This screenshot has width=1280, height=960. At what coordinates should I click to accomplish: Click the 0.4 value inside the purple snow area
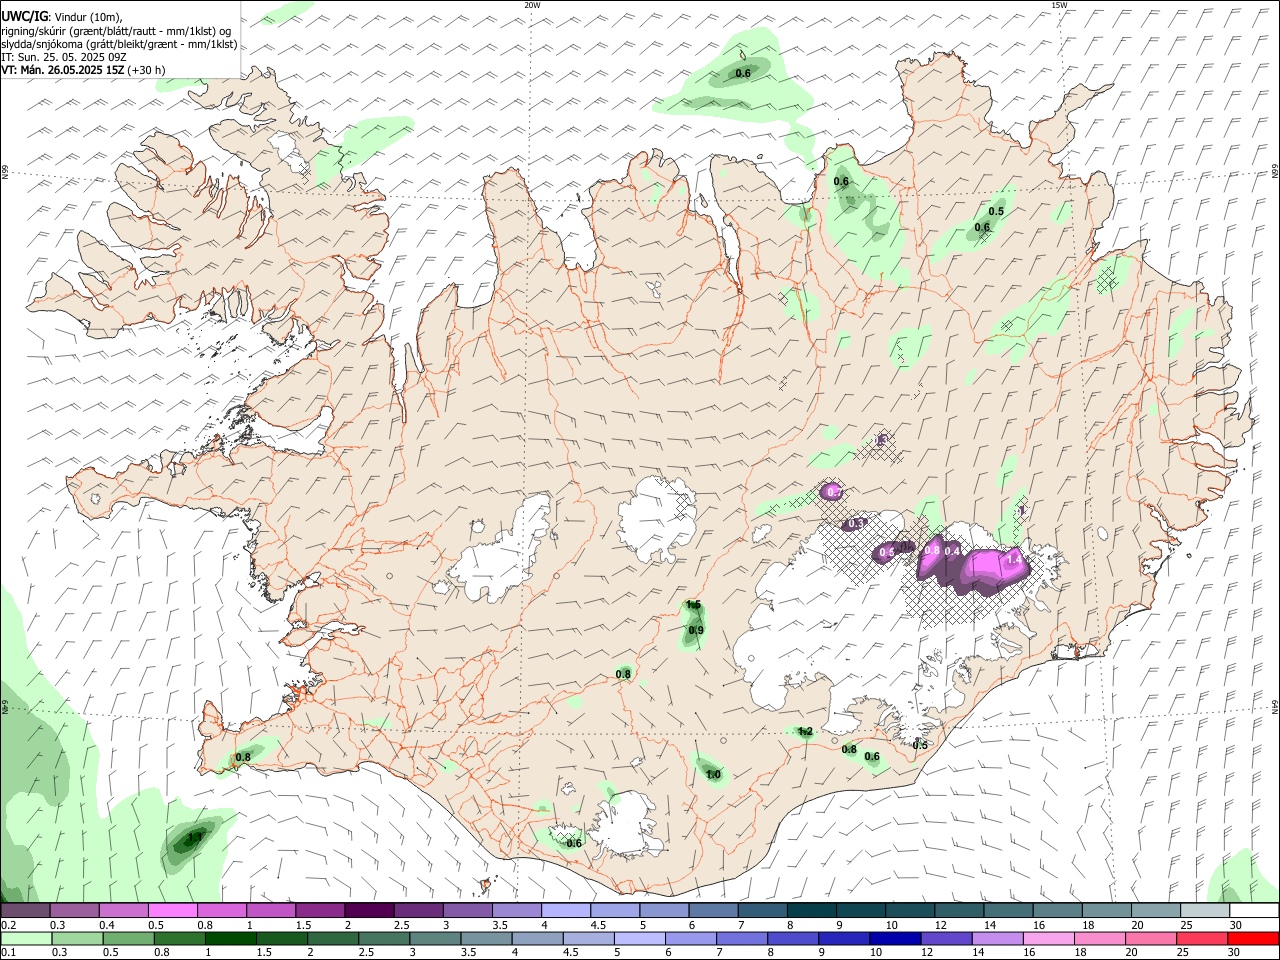point(953,550)
